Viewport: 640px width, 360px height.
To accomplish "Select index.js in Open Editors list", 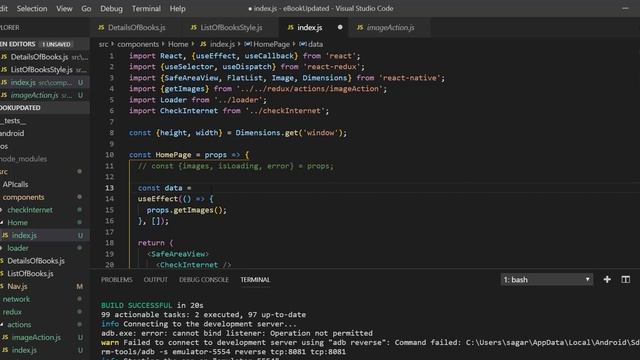I will (x=44, y=82).
